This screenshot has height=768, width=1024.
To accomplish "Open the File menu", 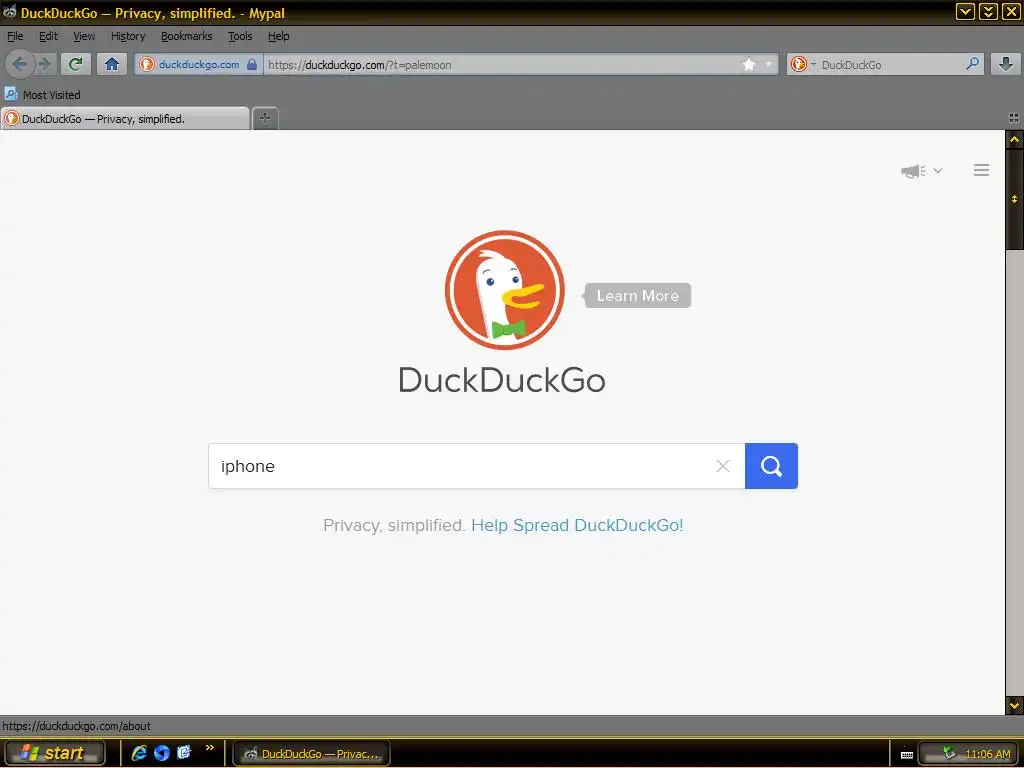I will tap(15, 36).
